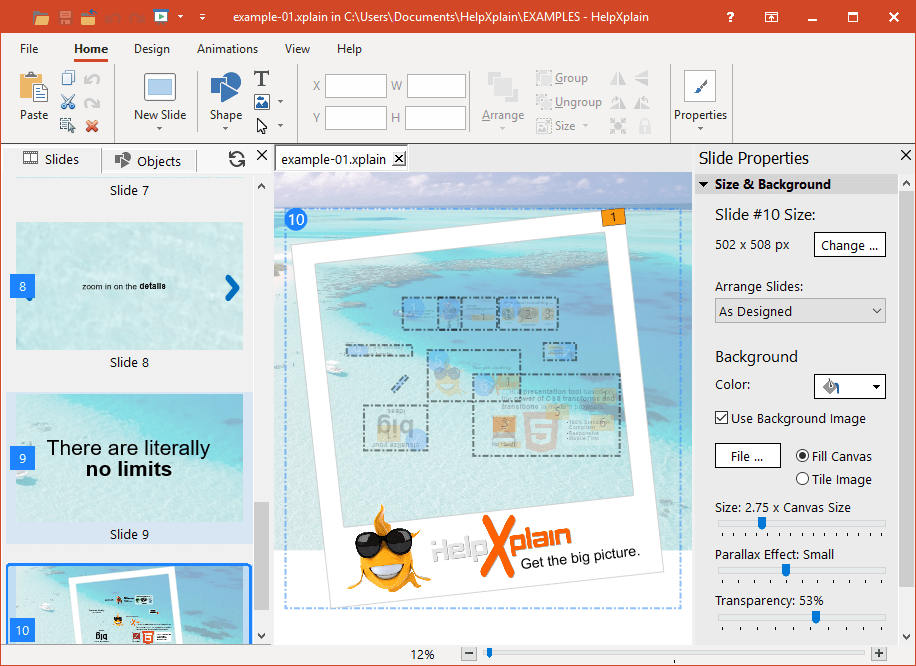Screen dimensions: 916x666
Task: Click the File ... background image button
Action: [748, 456]
